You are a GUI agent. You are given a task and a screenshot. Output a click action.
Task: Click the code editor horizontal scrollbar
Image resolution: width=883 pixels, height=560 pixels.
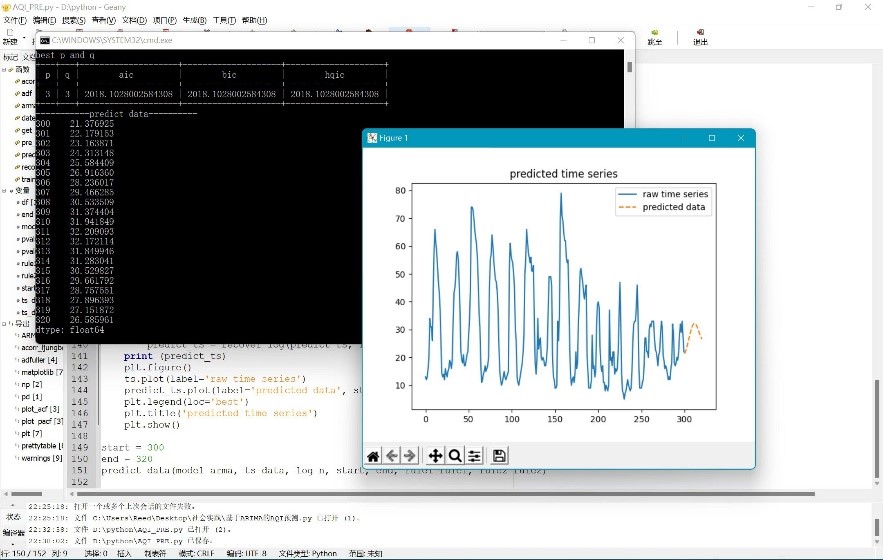click(x=444, y=494)
